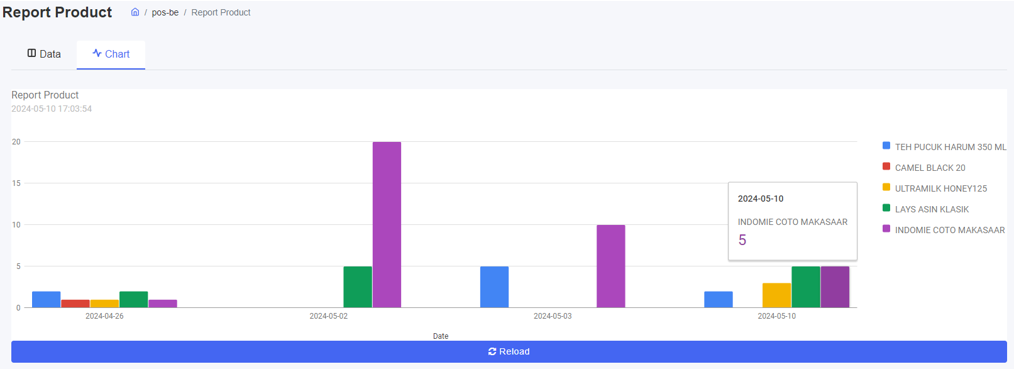This screenshot has width=1015, height=370.
Task: Click the Report Product chart title
Action: 45,95
